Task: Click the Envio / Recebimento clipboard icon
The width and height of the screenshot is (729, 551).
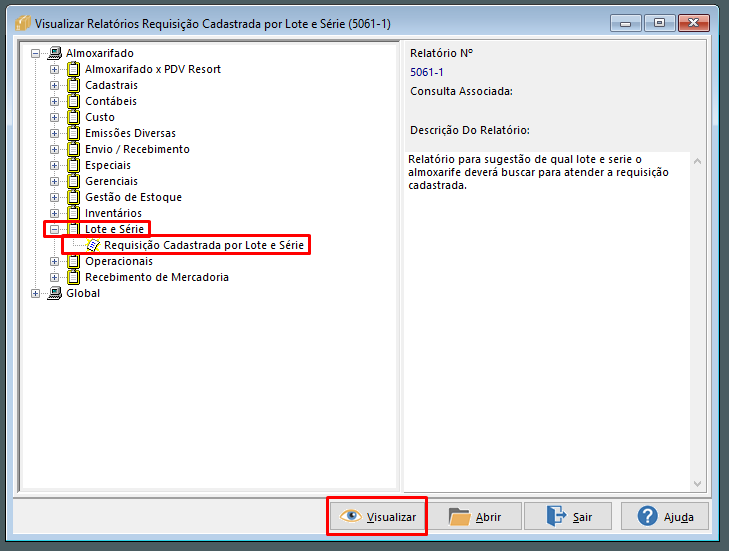Action: pos(73,149)
